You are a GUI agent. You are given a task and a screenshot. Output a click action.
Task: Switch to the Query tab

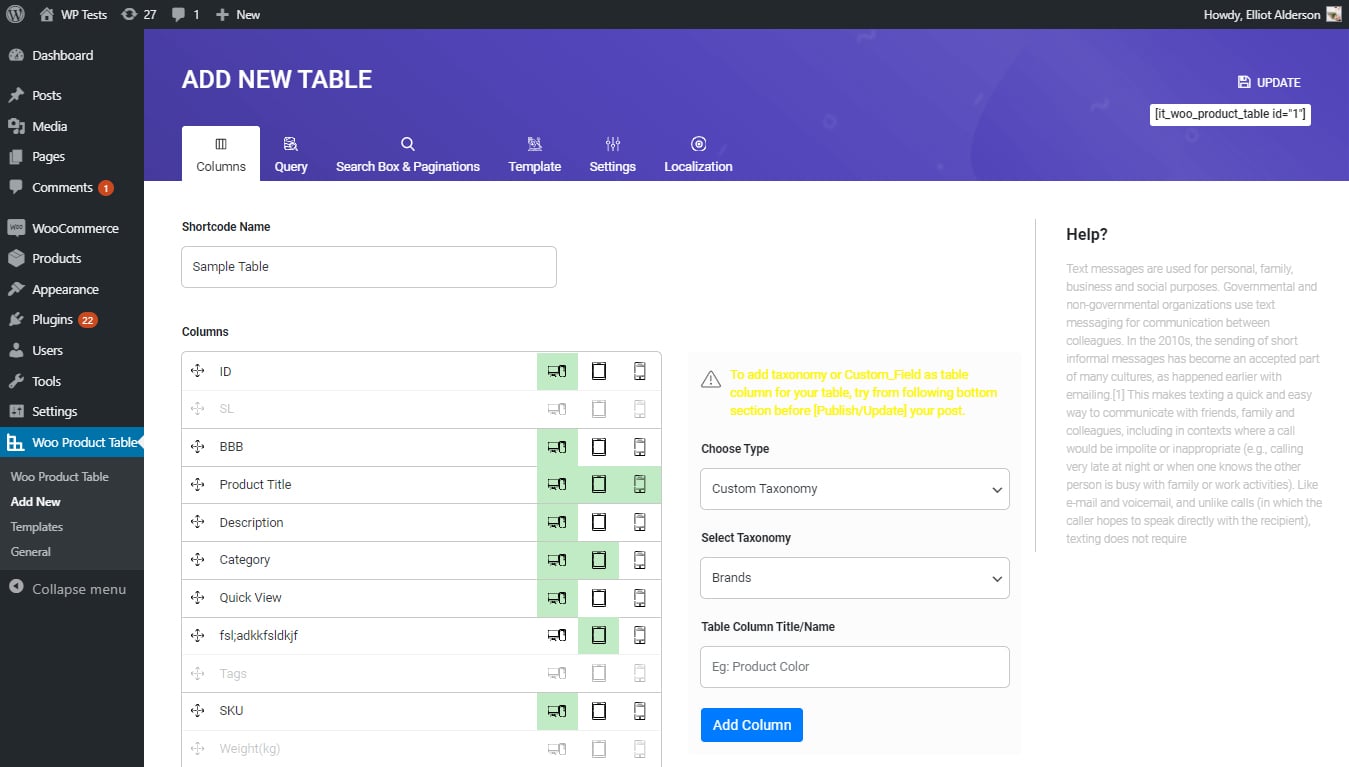coord(291,154)
